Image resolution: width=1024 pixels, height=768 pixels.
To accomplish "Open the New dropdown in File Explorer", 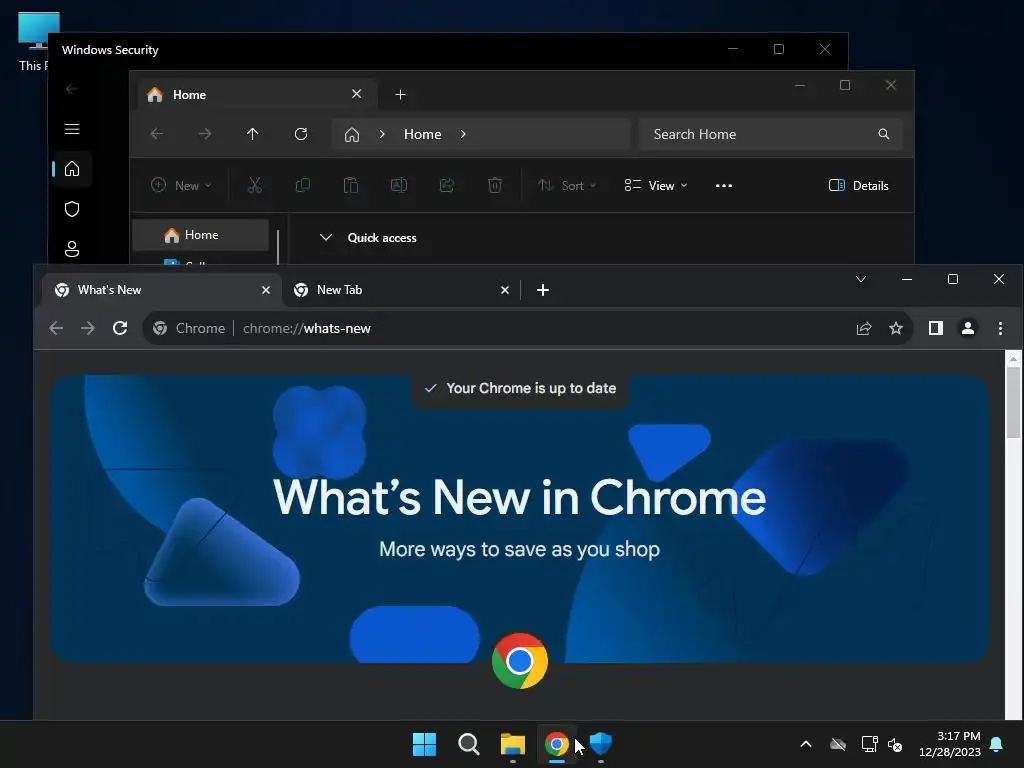I will [181, 185].
